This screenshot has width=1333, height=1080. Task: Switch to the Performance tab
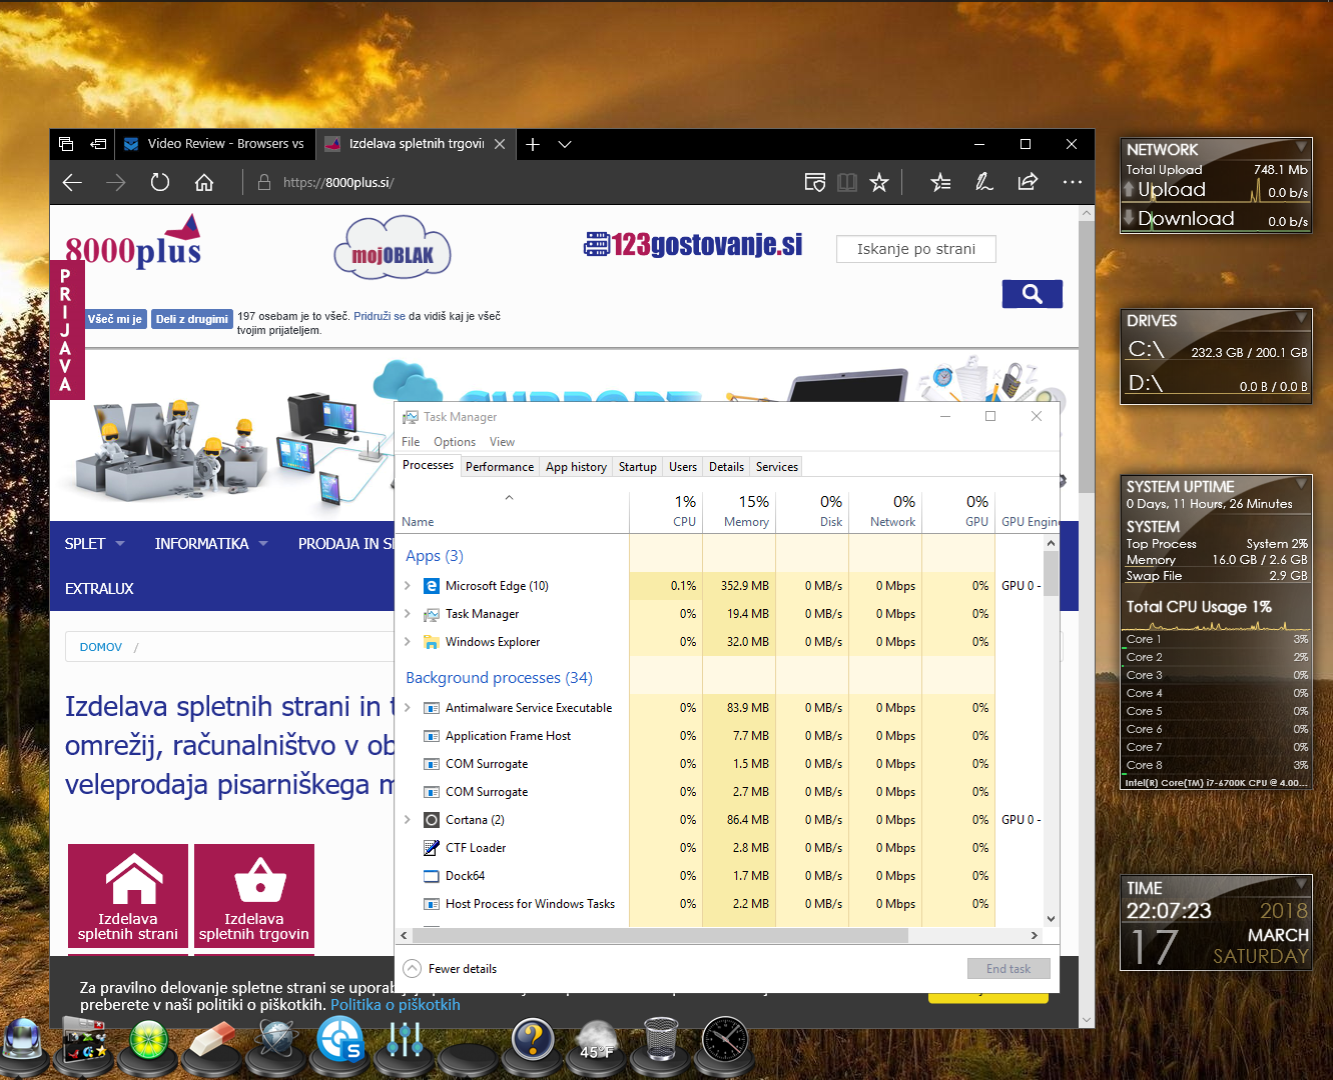point(499,467)
